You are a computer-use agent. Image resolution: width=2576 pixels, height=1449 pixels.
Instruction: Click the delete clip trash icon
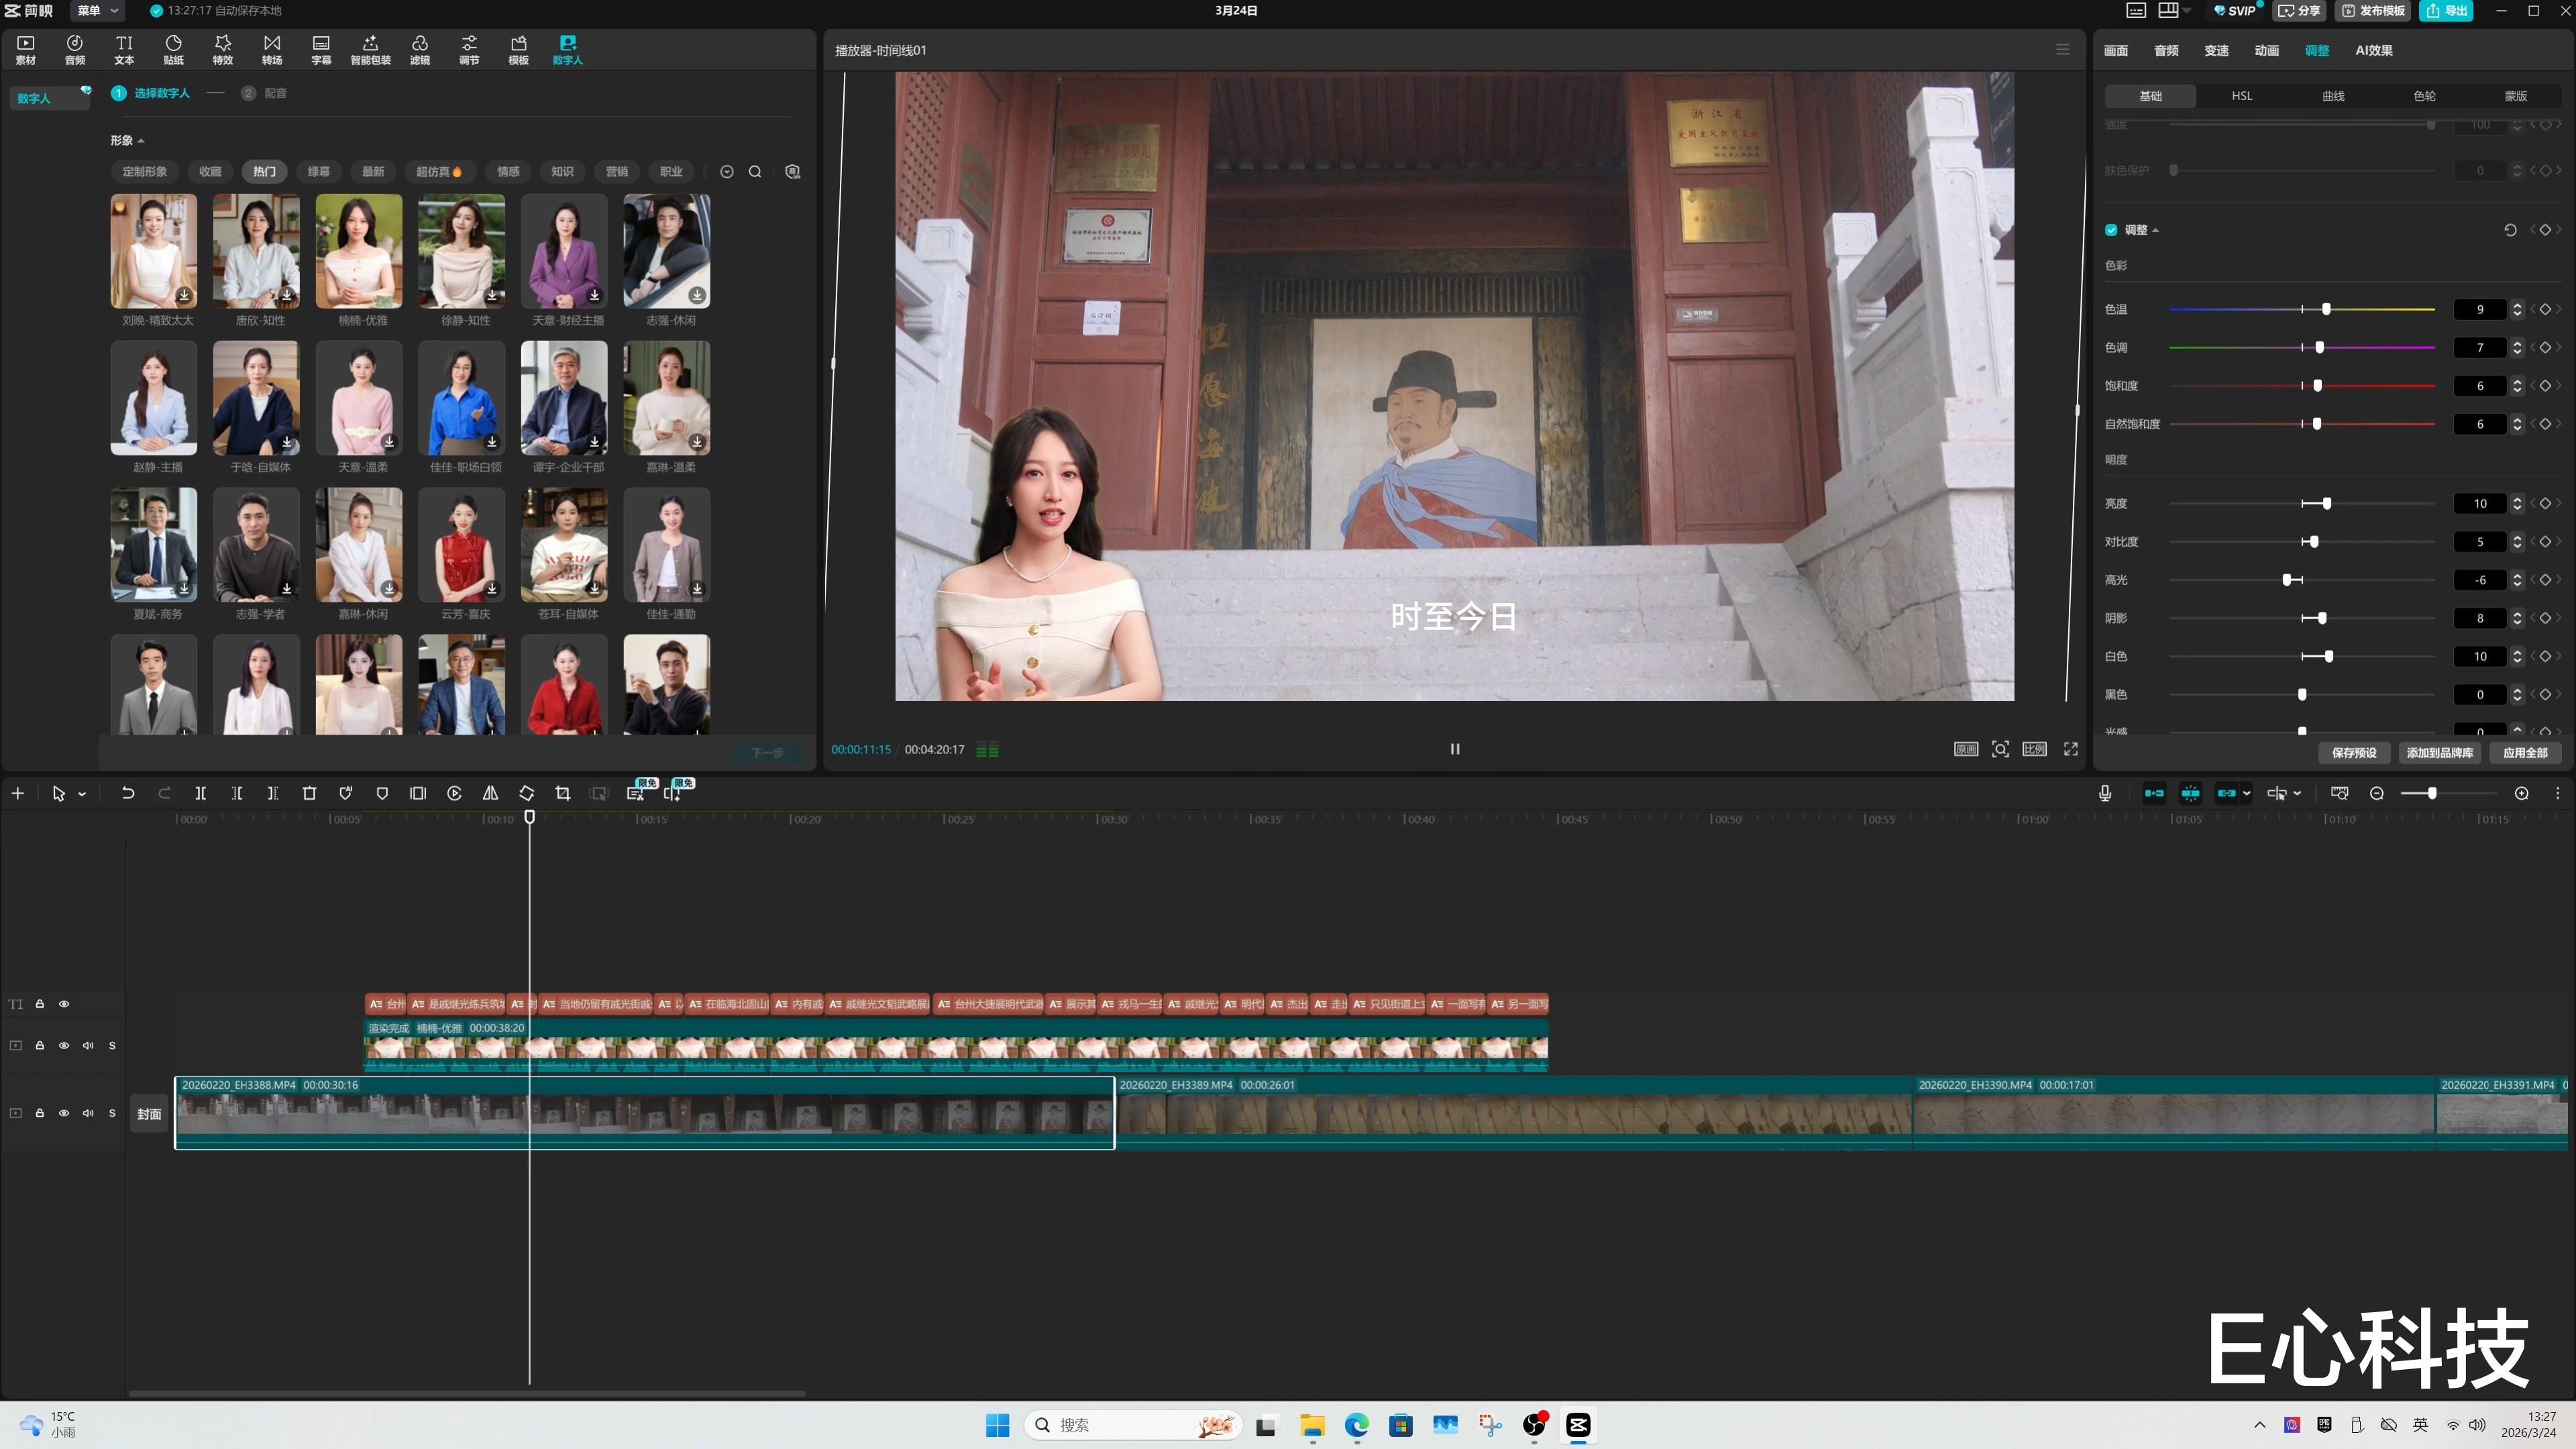[309, 793]
